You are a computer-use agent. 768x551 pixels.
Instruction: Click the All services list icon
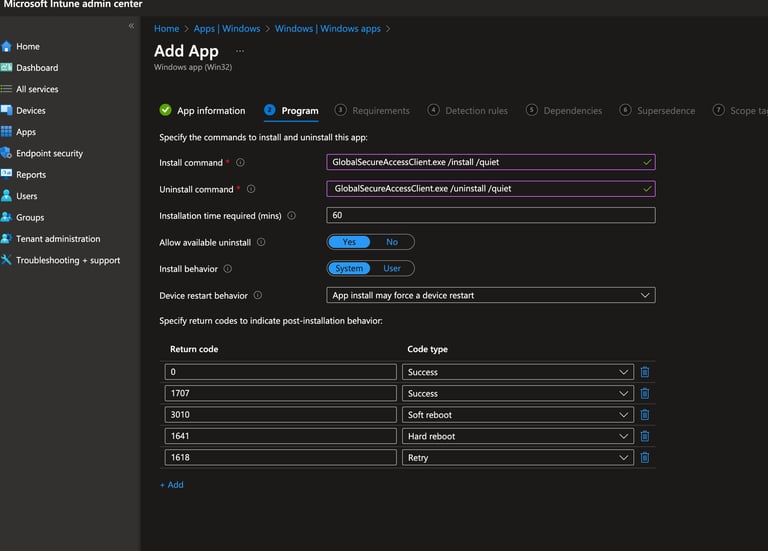[x=6, y=89]
